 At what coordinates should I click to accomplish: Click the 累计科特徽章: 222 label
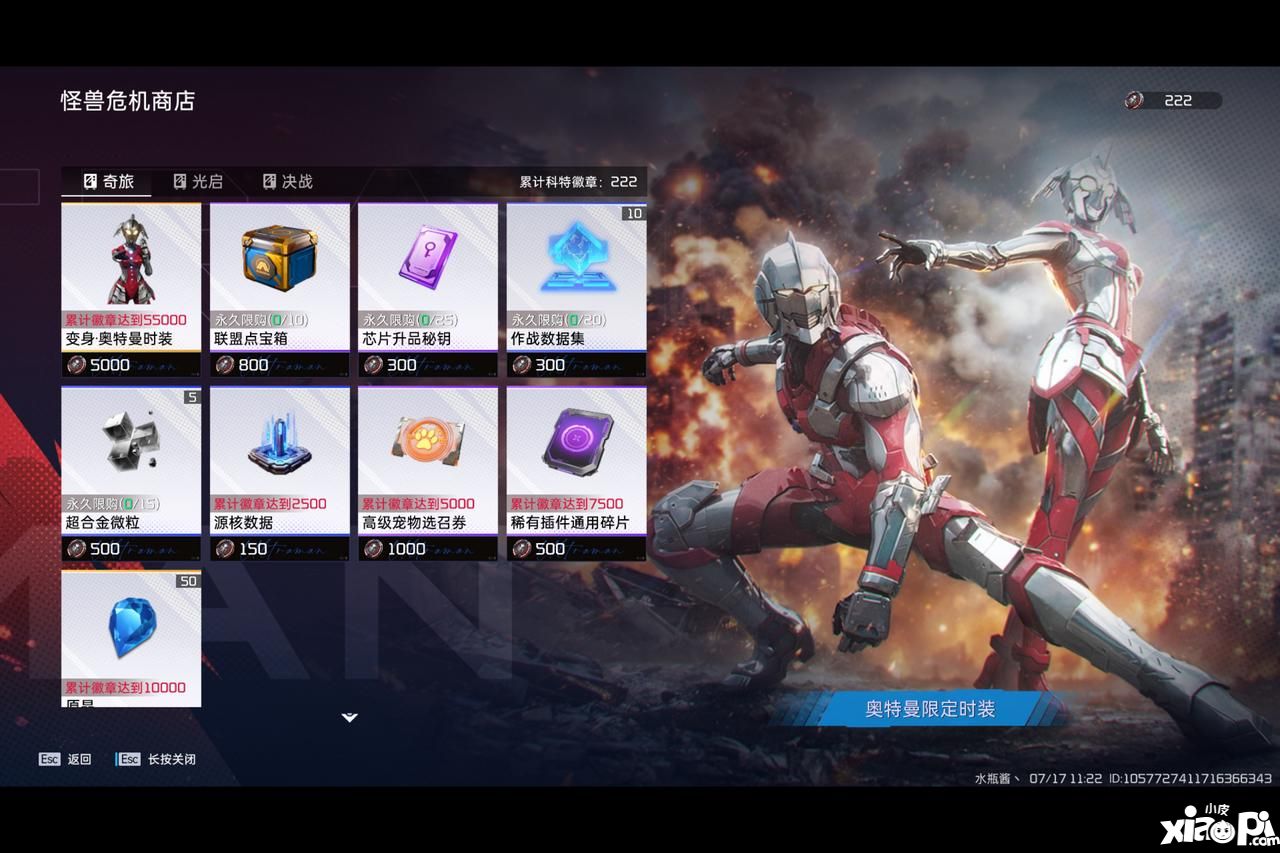coord(578,182)
